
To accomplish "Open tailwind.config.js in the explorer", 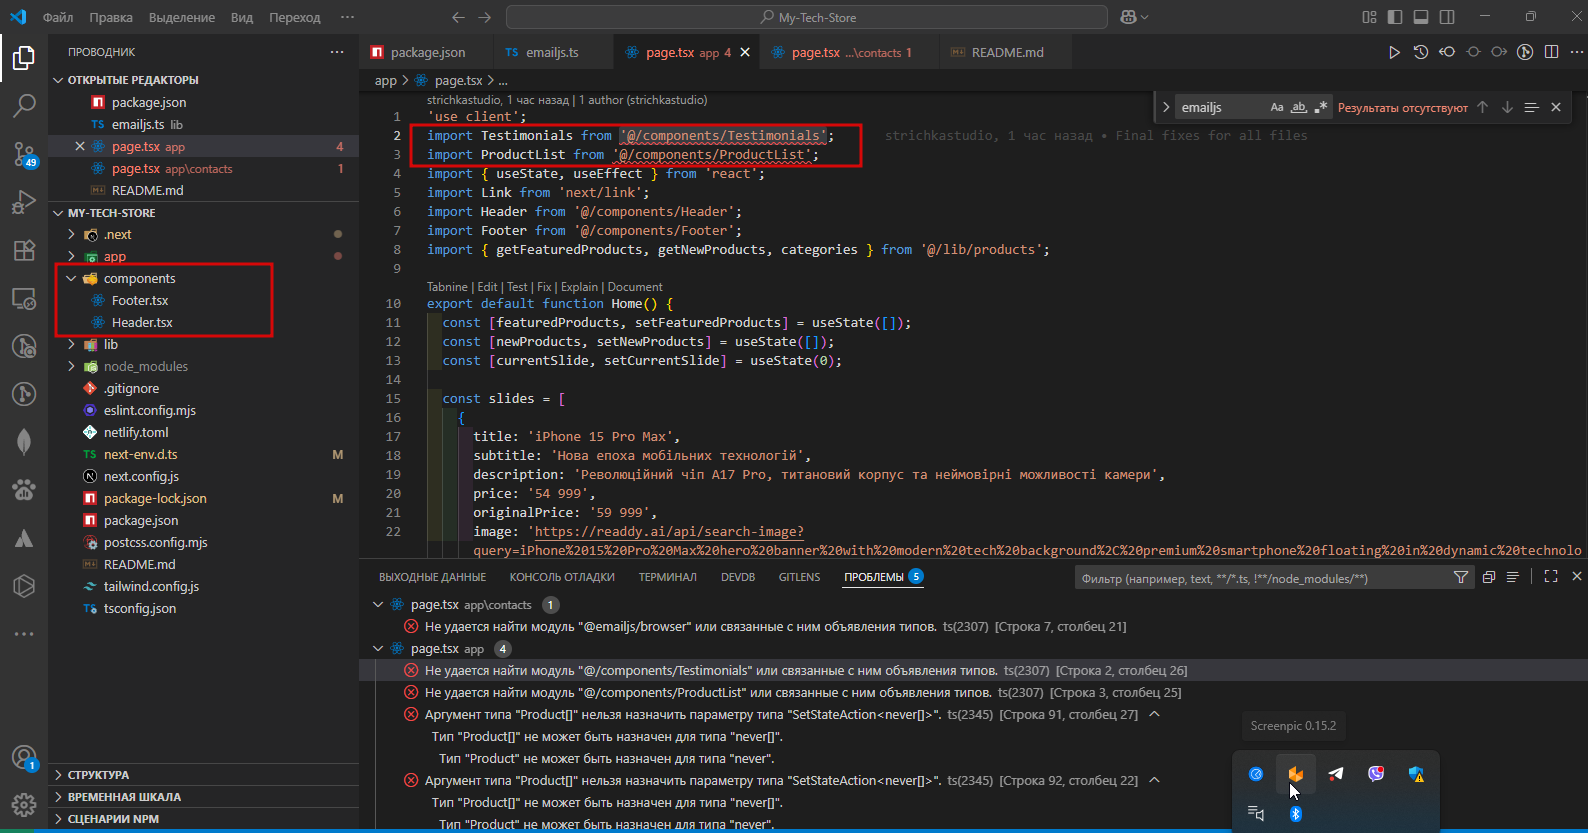I will 151,586.
